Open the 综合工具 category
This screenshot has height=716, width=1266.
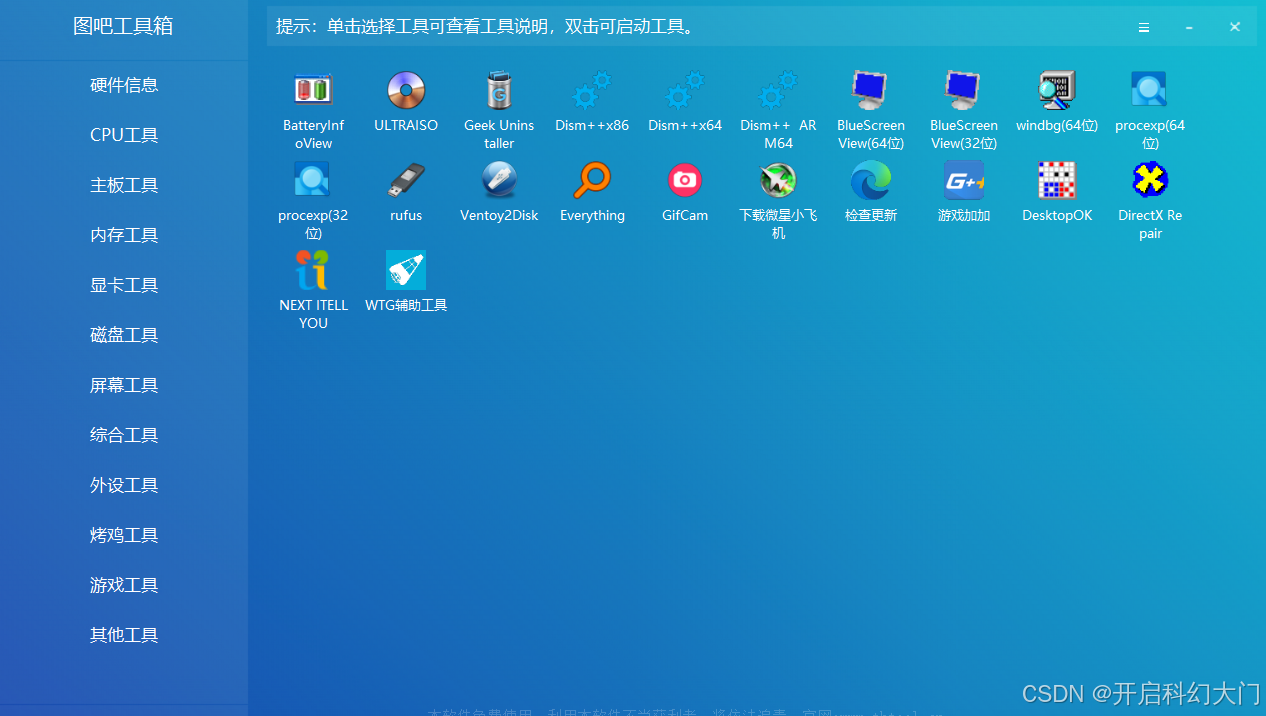124,435
